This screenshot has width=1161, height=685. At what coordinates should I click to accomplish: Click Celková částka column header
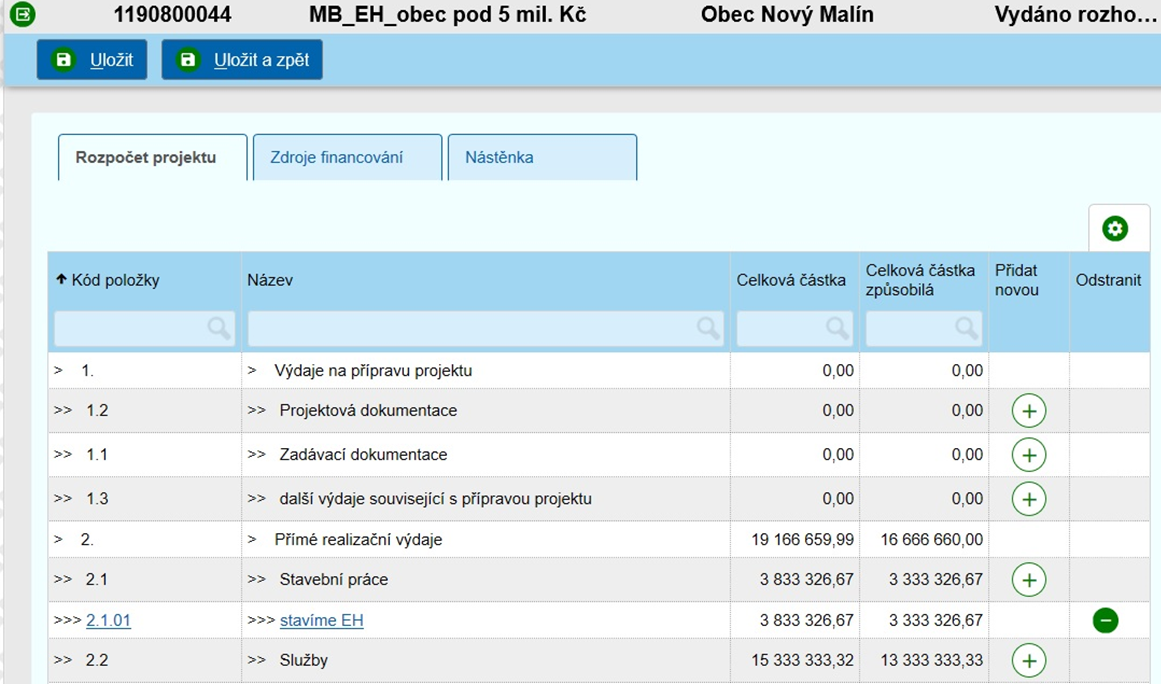pyautogui.click(x=791, y=280)
